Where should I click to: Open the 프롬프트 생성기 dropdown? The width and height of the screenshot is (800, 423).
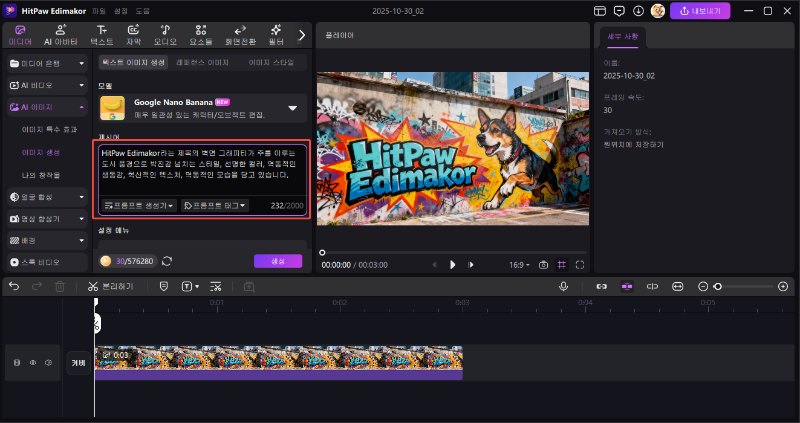(x=138, y=206)
